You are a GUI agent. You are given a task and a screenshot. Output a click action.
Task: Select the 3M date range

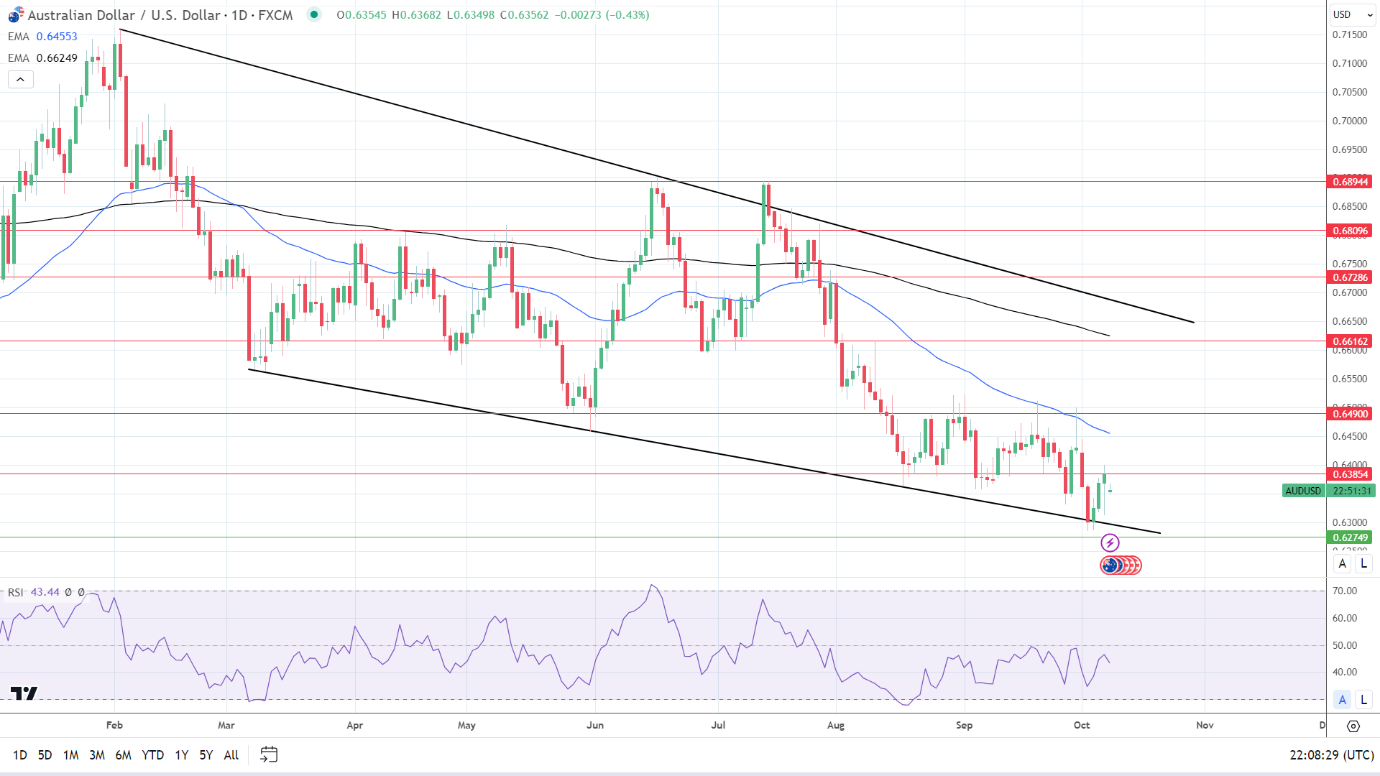tap(97, 755)
